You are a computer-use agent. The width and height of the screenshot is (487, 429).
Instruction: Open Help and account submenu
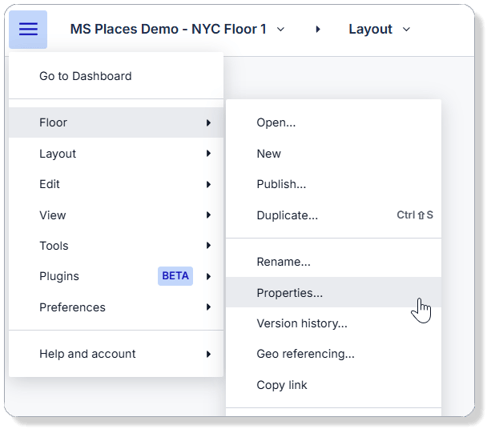tap(116, 354)
